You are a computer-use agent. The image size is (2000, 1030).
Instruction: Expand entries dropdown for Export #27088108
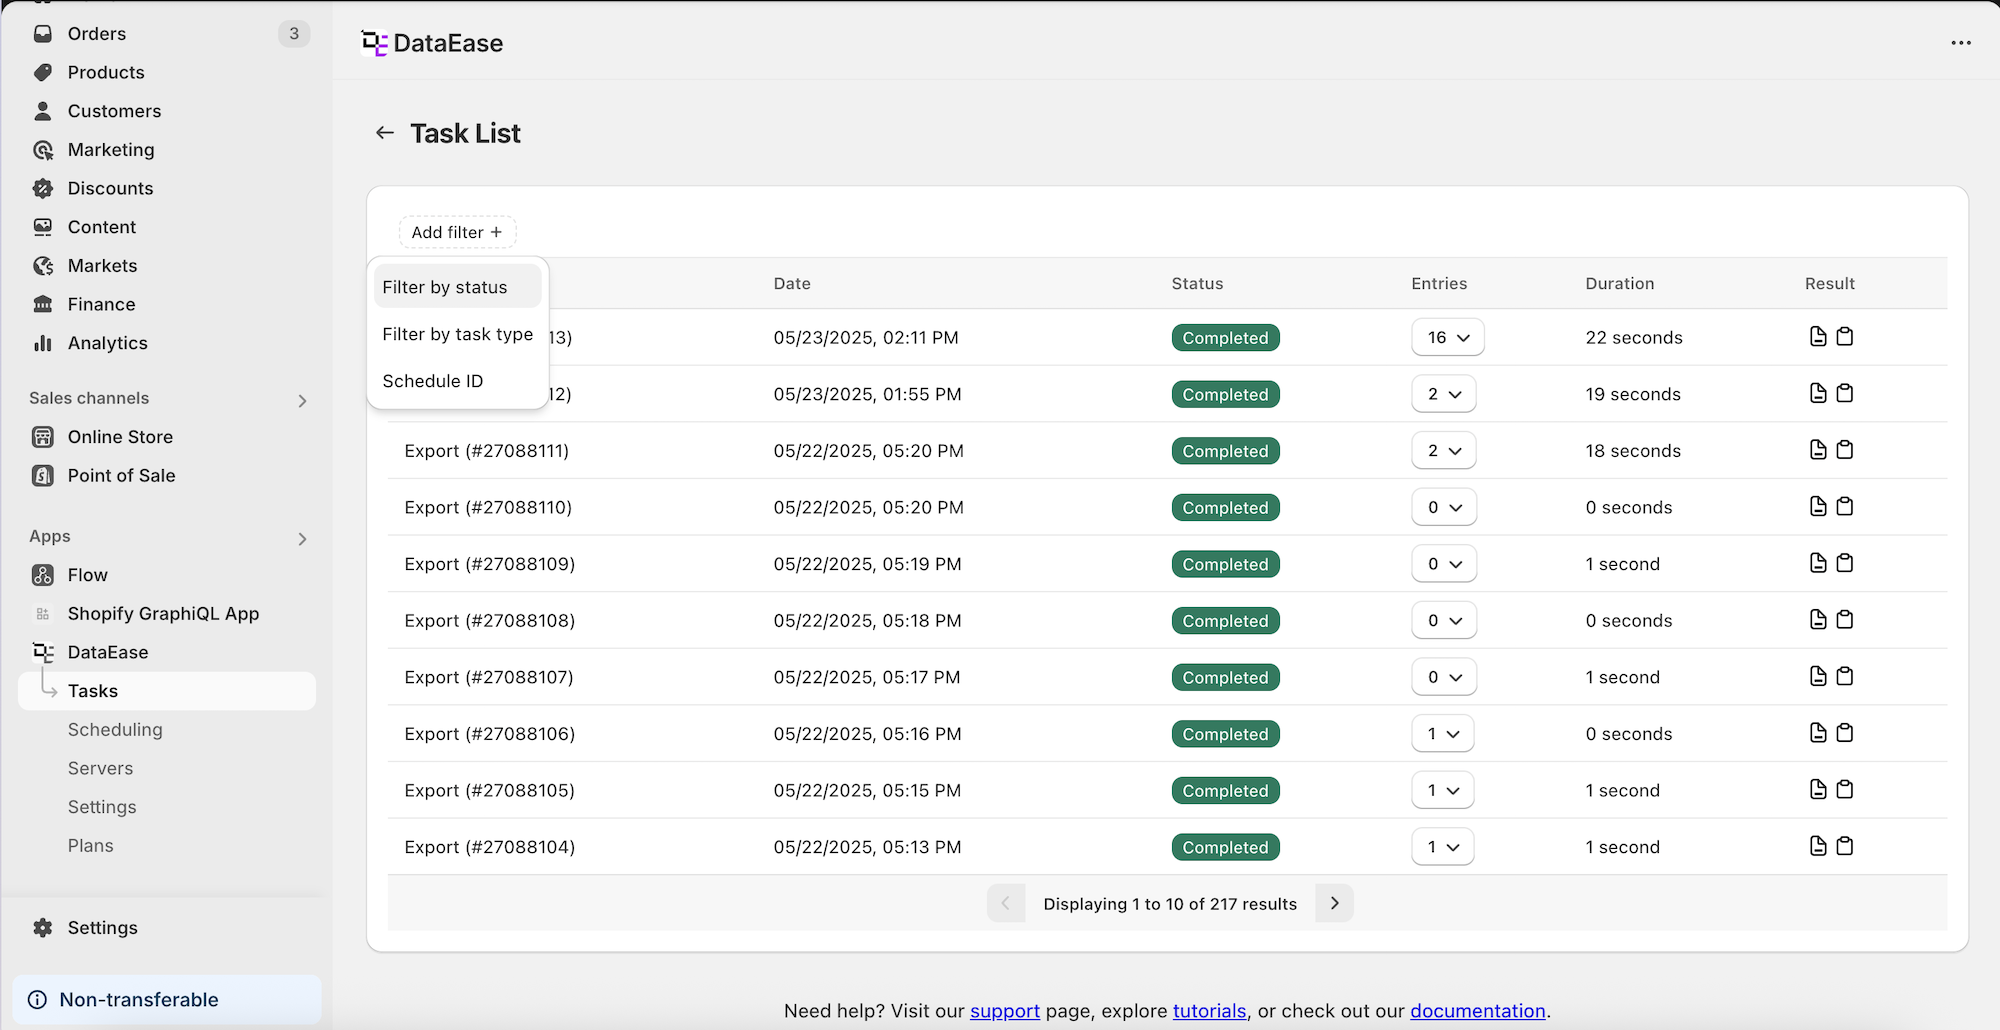click(x=1443, y=620)
